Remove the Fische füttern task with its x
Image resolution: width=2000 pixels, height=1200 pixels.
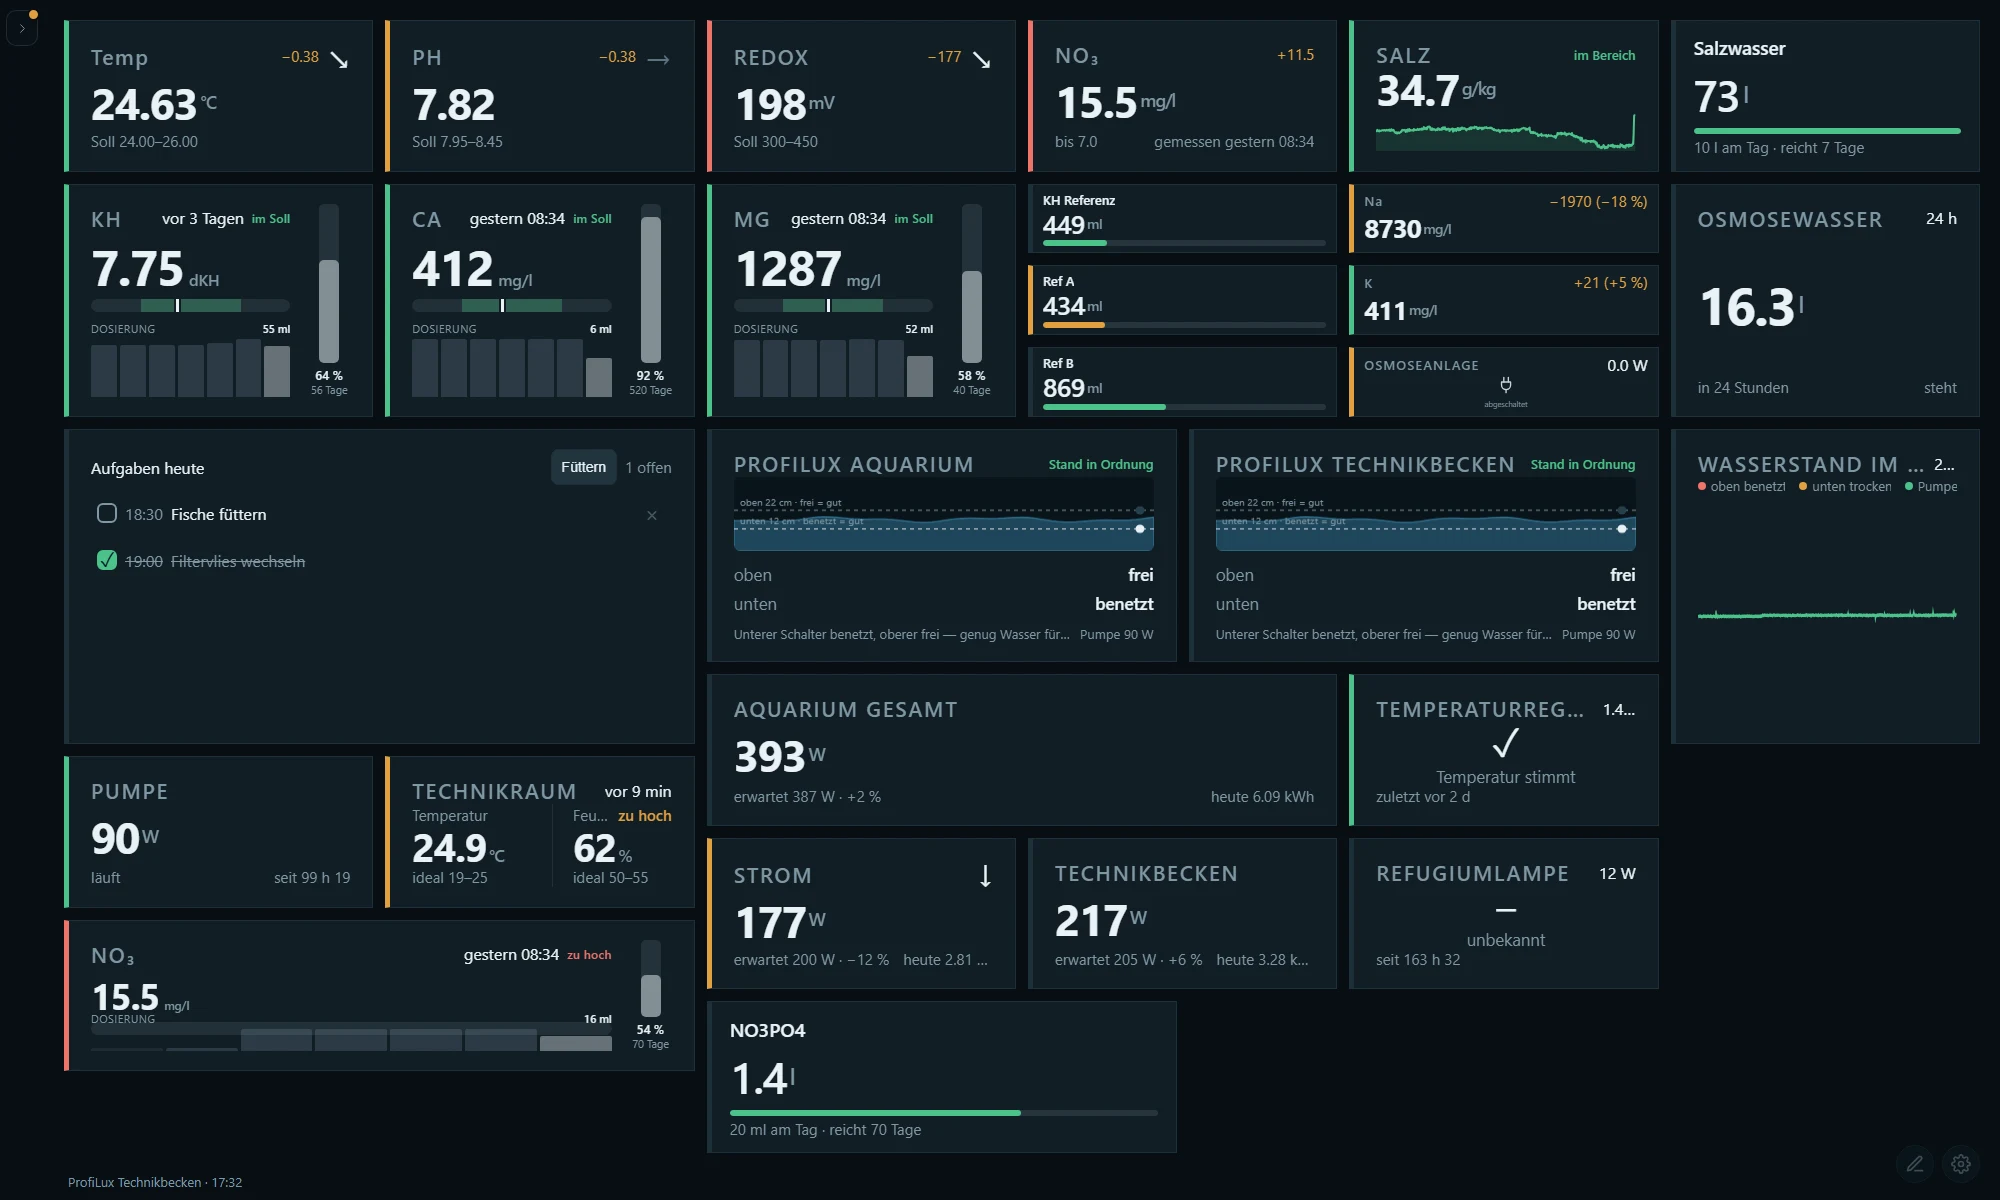coord(652,515)
